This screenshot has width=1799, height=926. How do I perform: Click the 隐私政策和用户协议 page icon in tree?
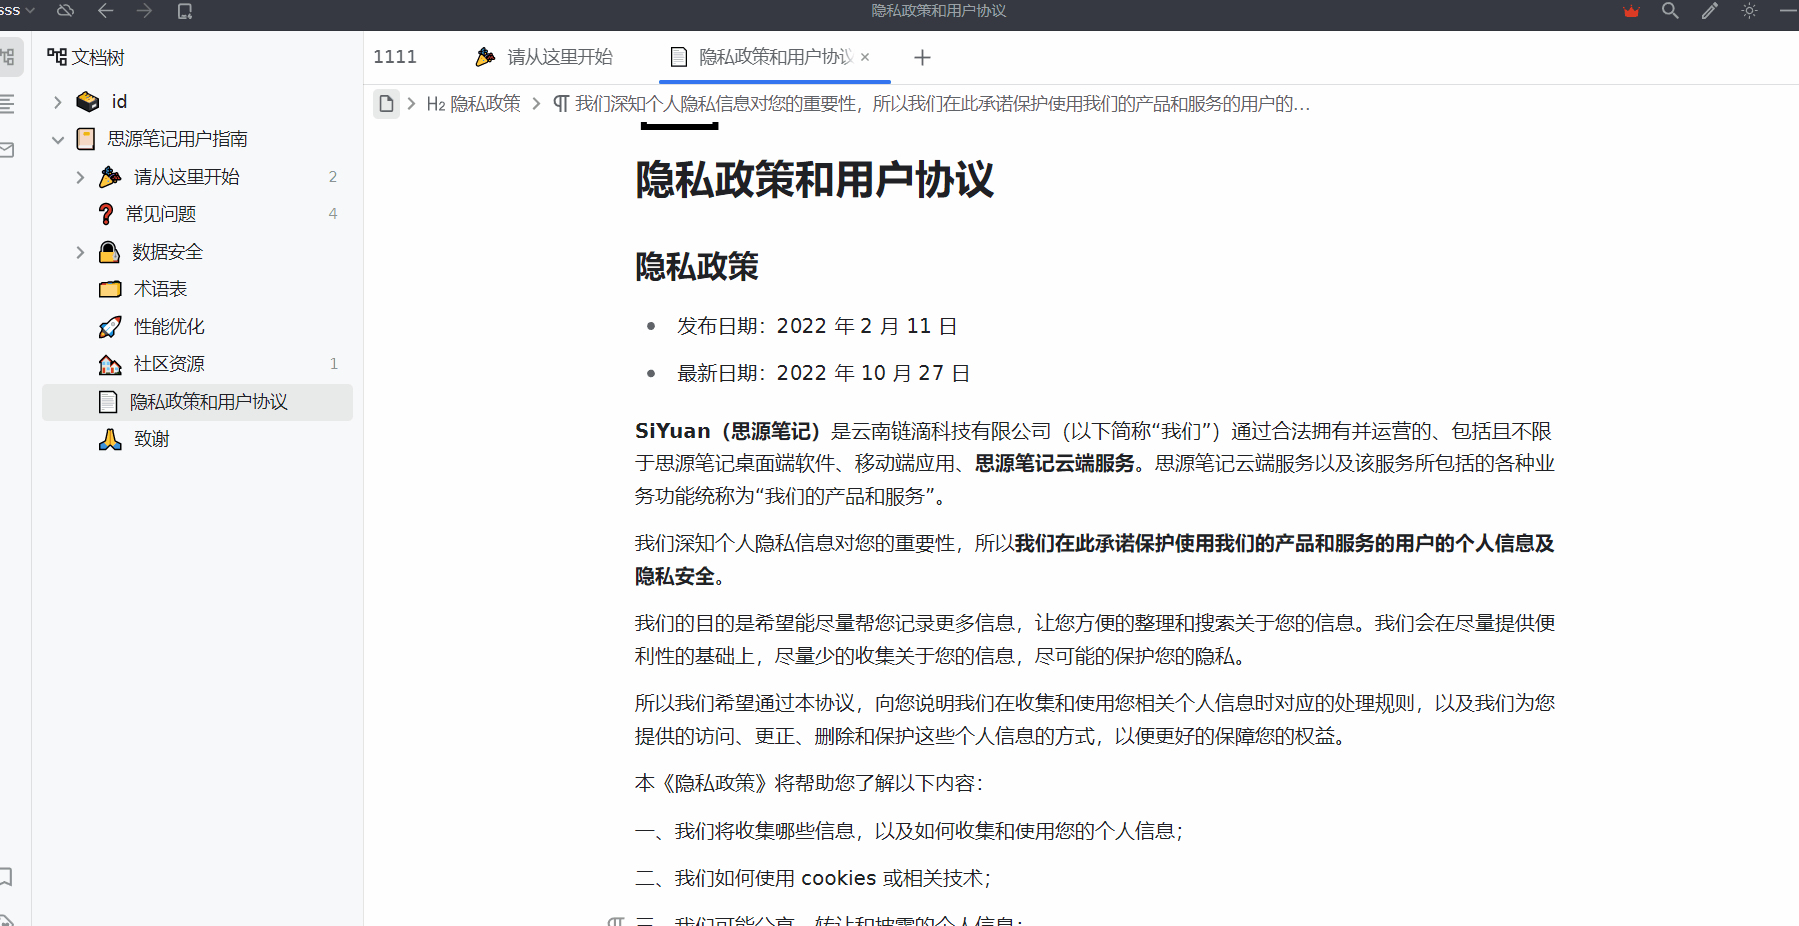(x=108, y=402)
